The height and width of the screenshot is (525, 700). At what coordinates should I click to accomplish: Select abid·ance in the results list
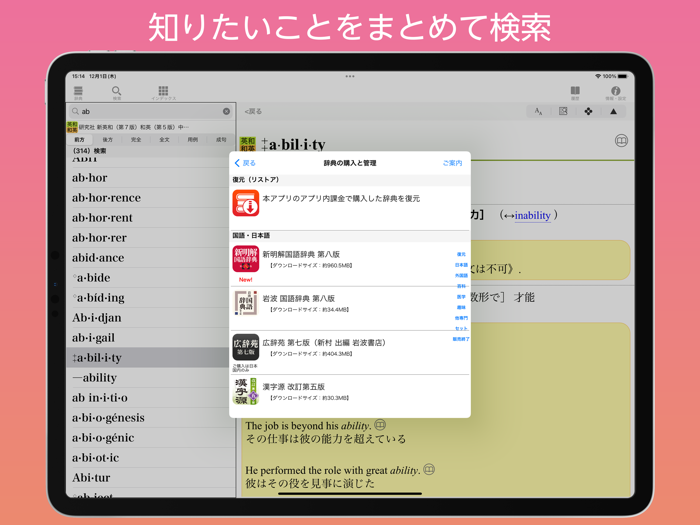[x=151, y=258]
